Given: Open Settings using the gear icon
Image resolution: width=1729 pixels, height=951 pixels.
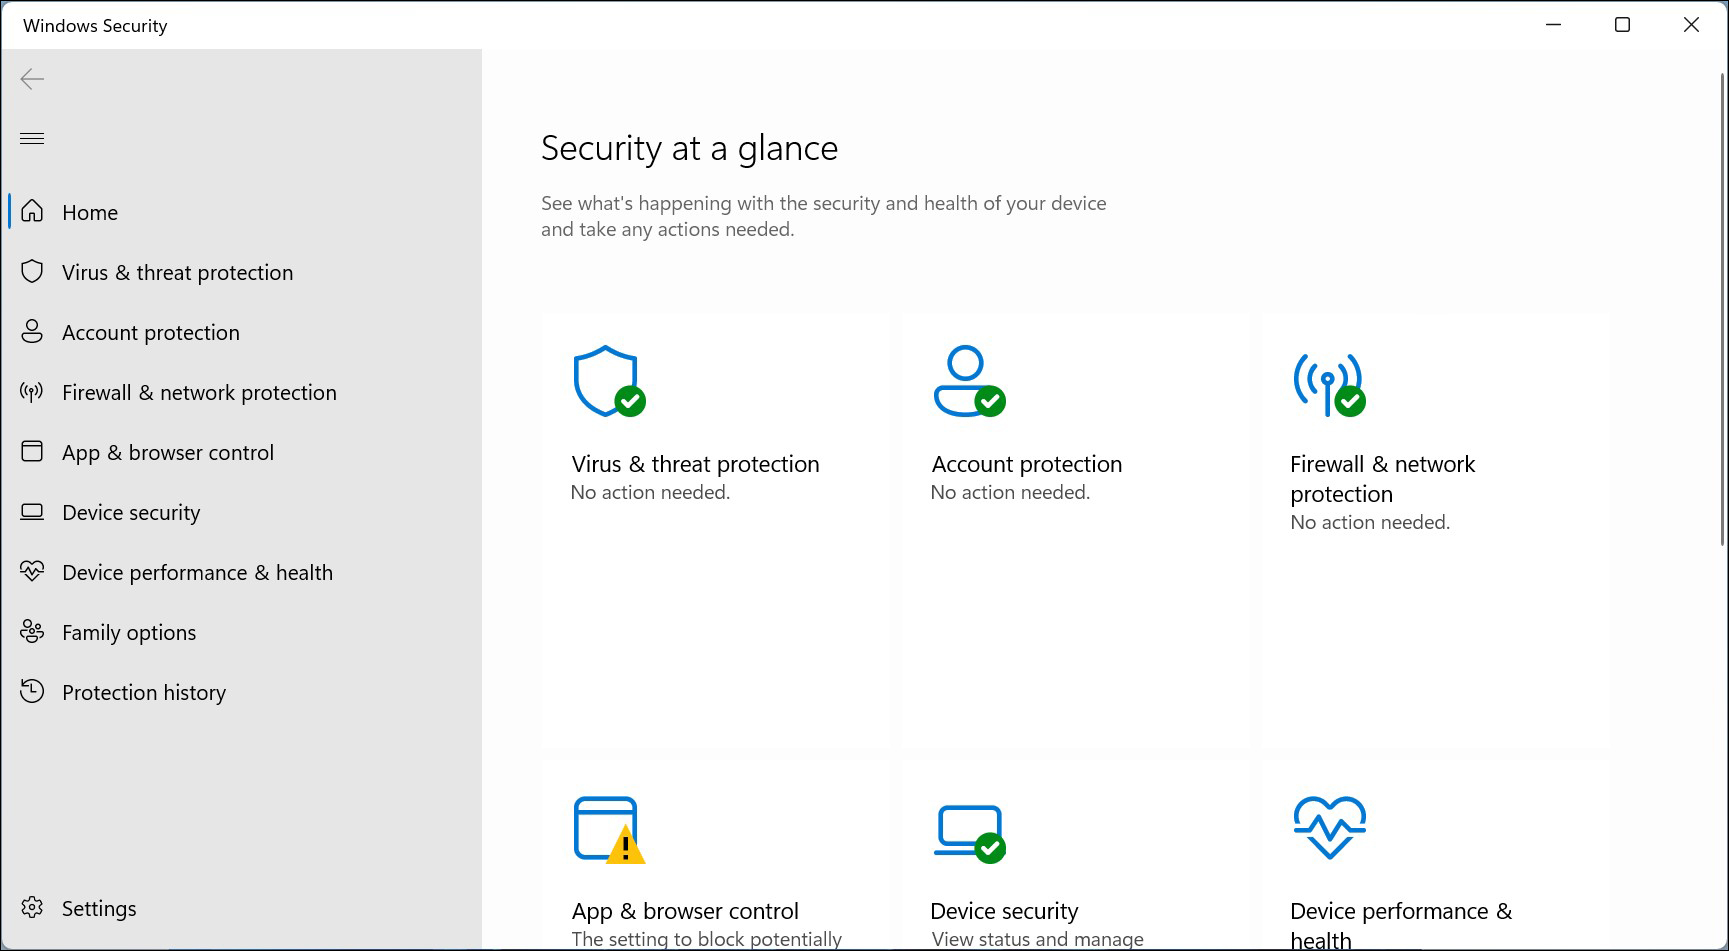Looking at the screenshot, I should [31, 907].
